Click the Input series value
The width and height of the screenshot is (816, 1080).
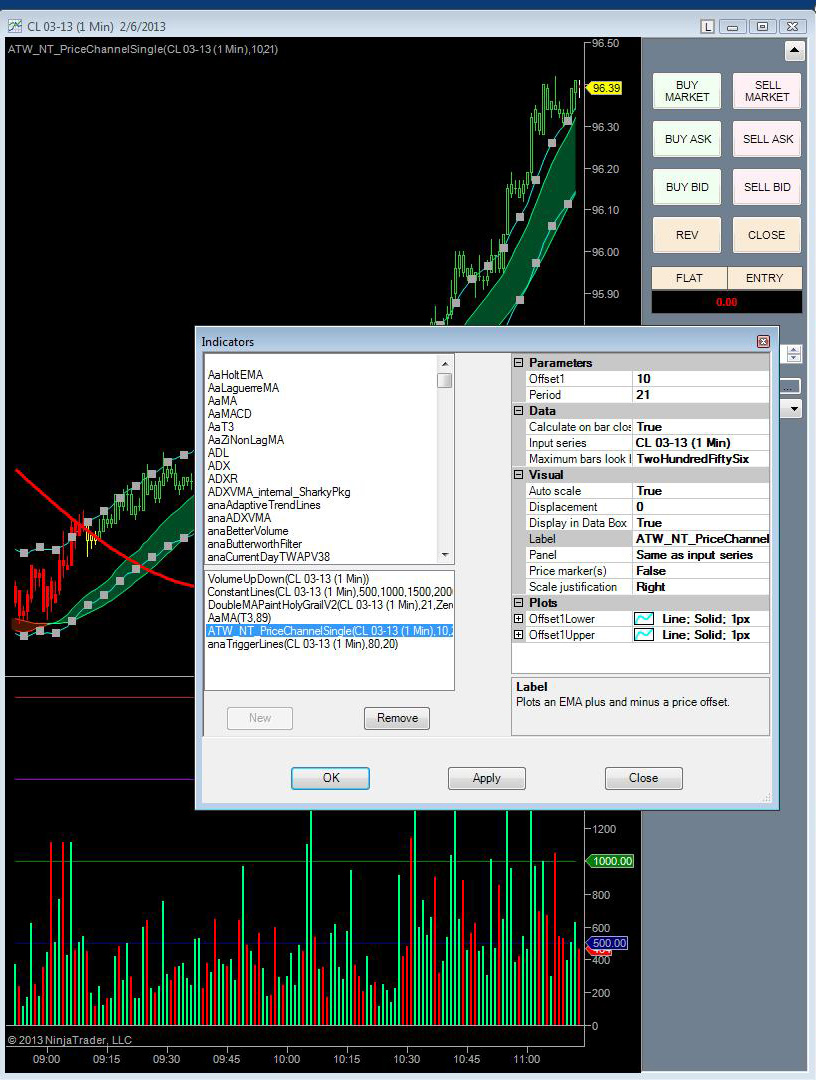(700, 443)
